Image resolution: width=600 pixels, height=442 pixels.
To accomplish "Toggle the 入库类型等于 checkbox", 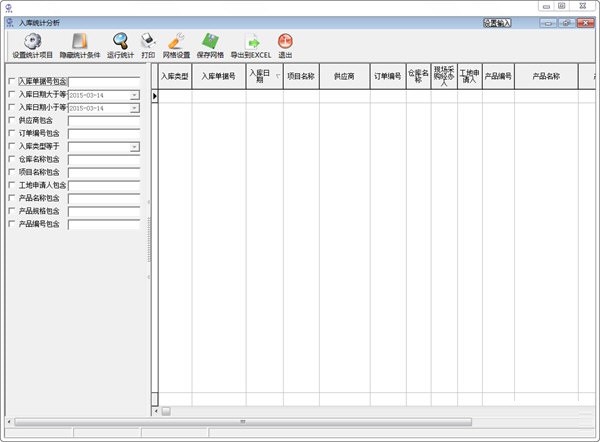I will [x=11, y=146].
